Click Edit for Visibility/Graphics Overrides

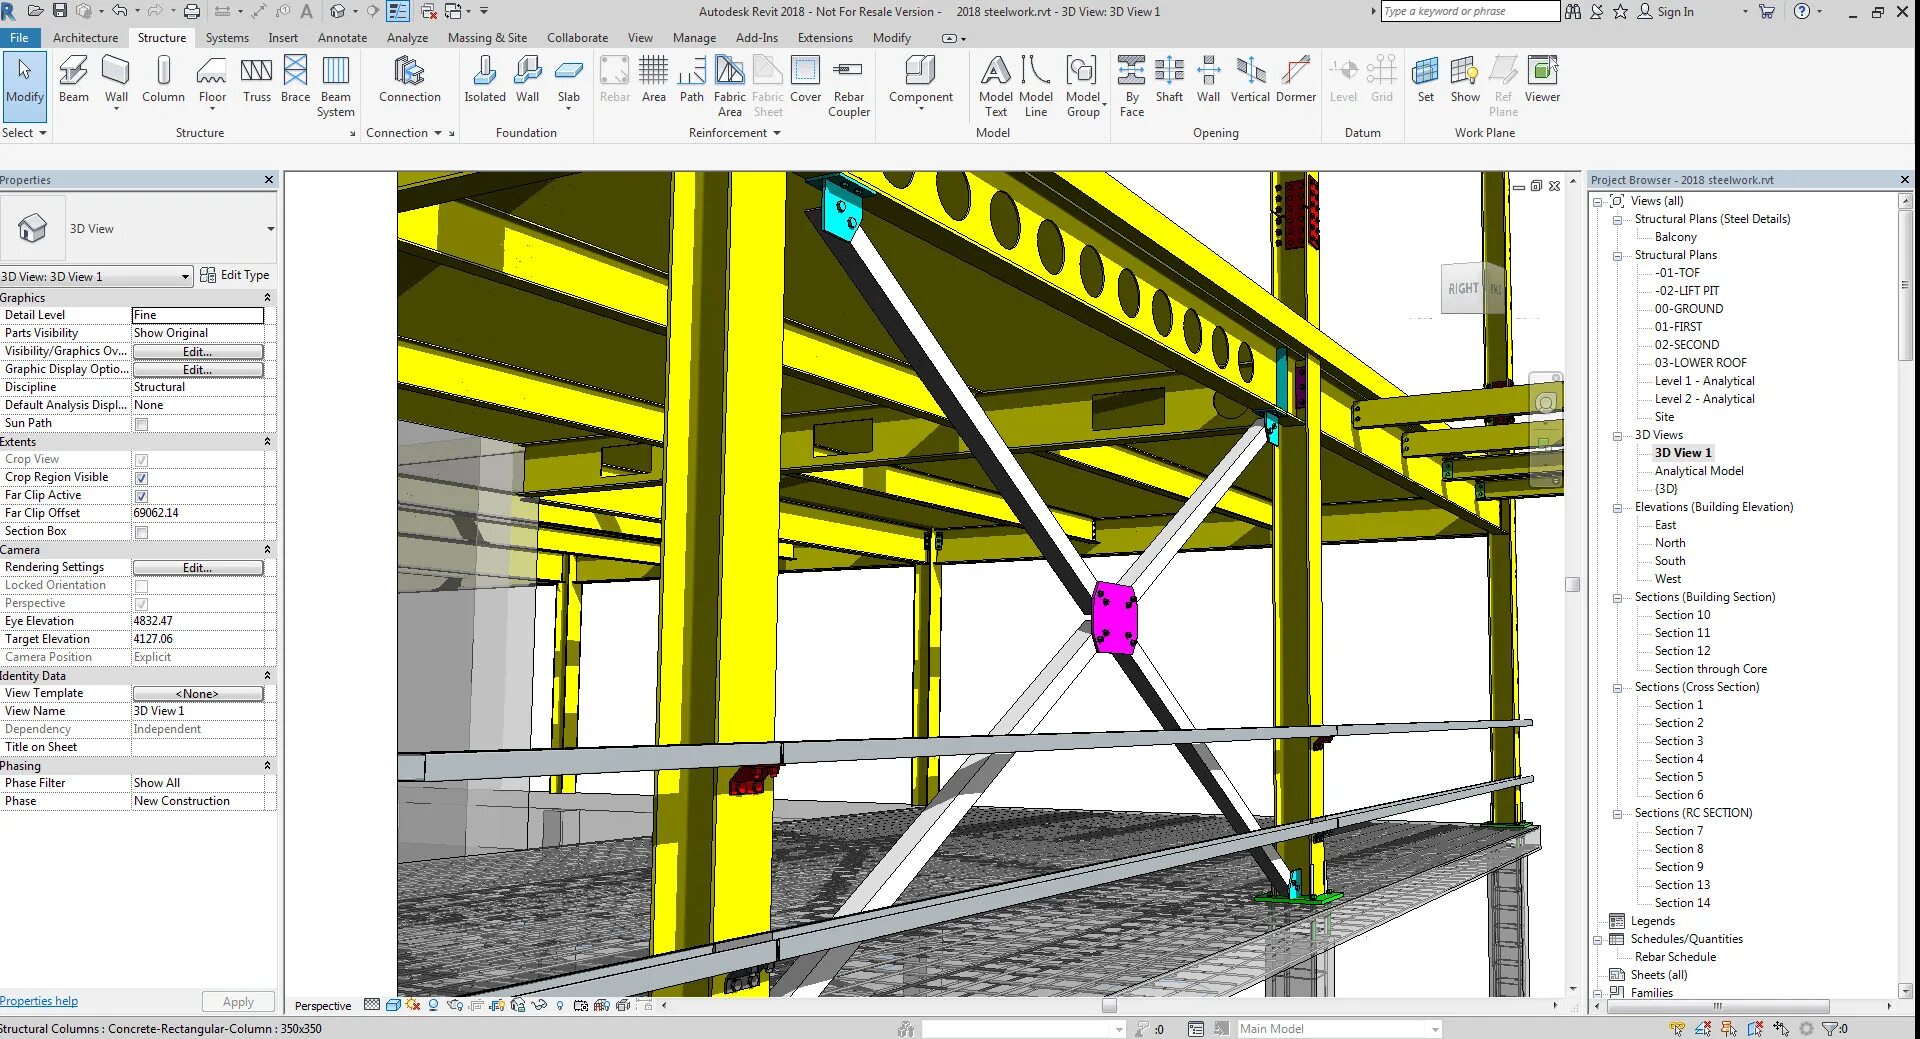(198, 352)
